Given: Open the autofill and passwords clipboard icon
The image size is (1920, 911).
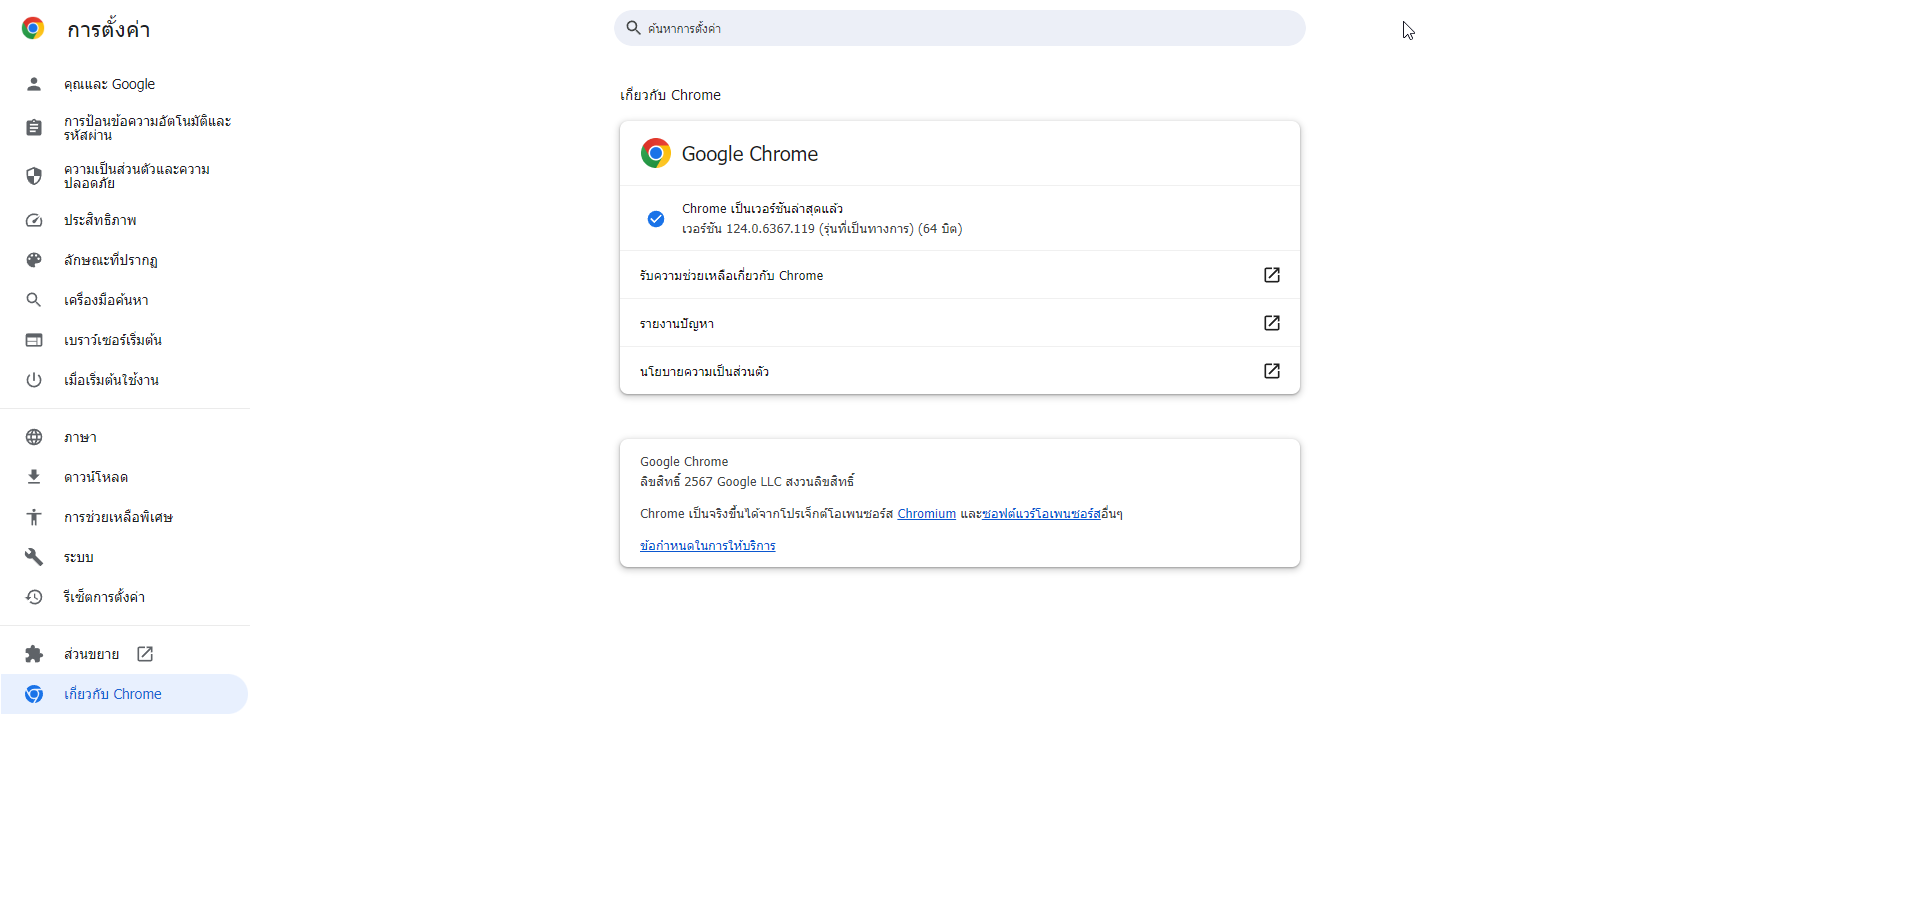Looking at the screenshot, I should (34, 128).
